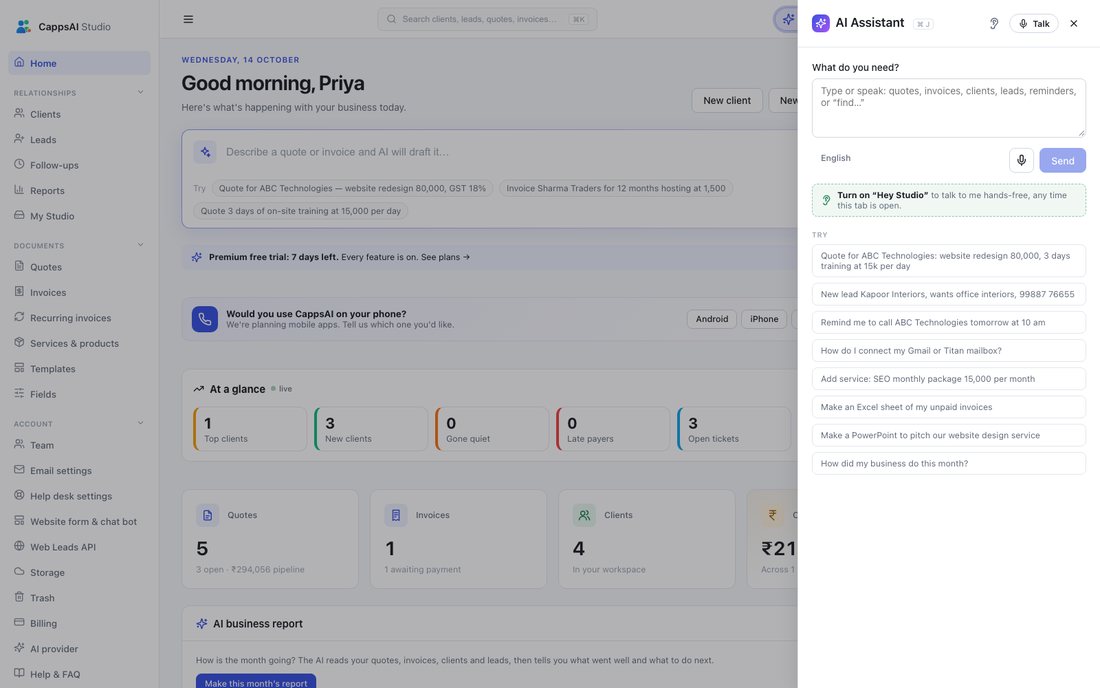Open Website form & chat bot
The width and height of the screenshot is (1100, 688).
point(79,521)
